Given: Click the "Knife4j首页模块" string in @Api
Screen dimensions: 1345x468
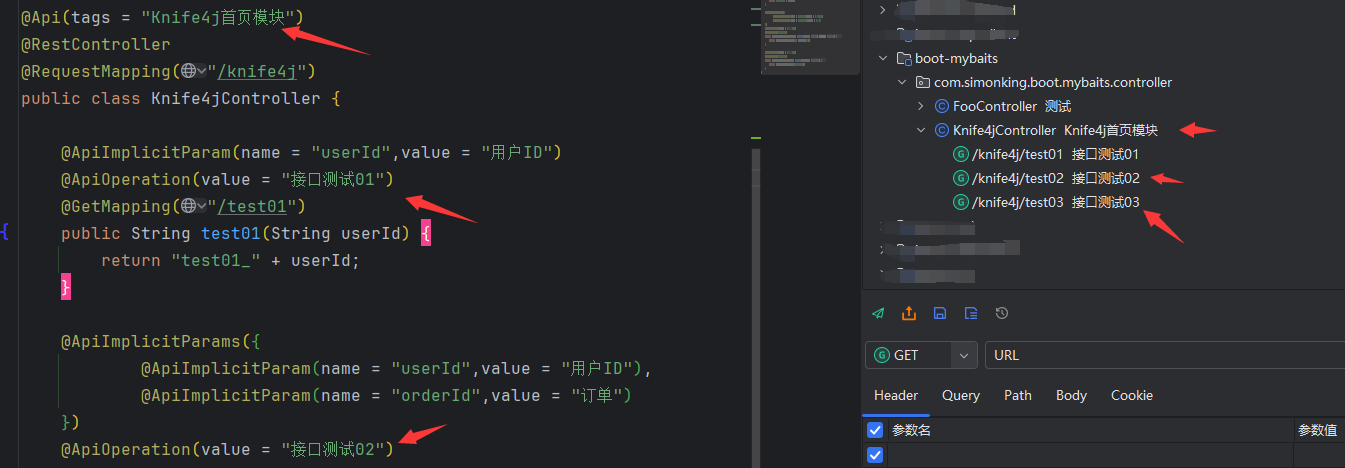Looking at the screenshot, I should [217, 17].
